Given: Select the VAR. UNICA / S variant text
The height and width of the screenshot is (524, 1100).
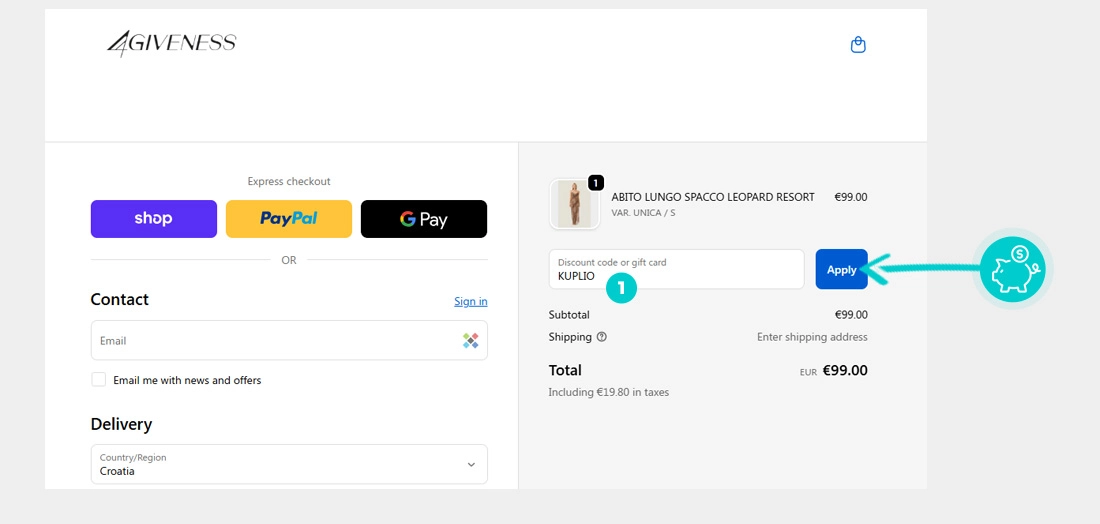Looking at the screenshot, I should click(x=643, y=213).
